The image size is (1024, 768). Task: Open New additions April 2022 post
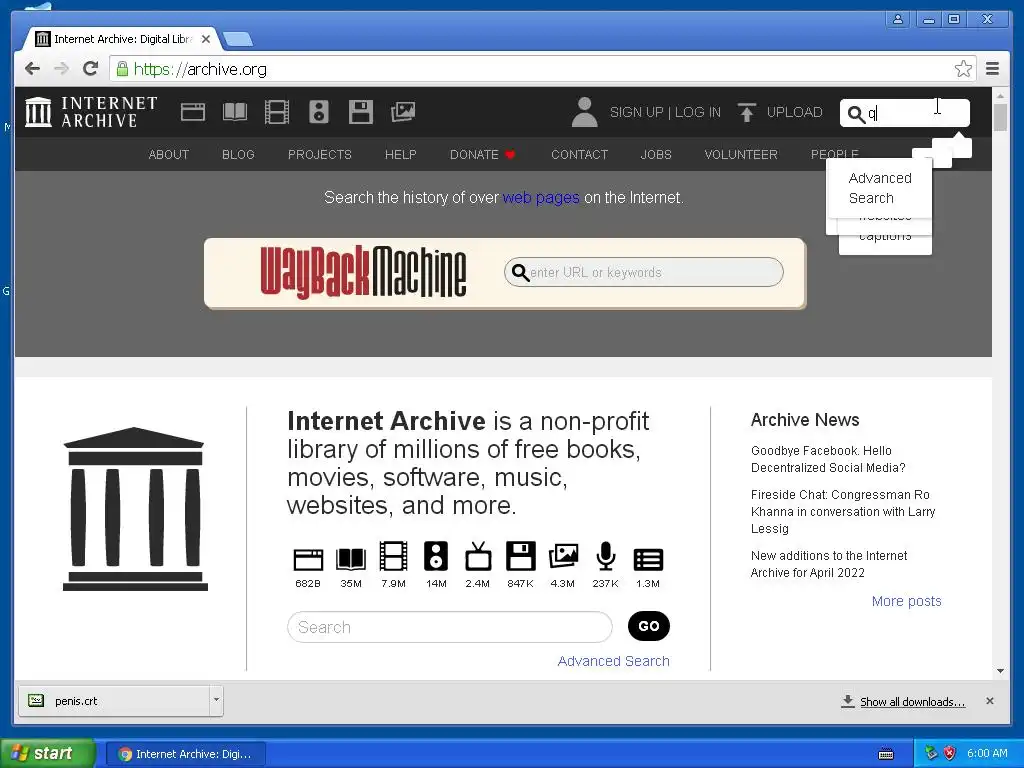pos(829,564)
